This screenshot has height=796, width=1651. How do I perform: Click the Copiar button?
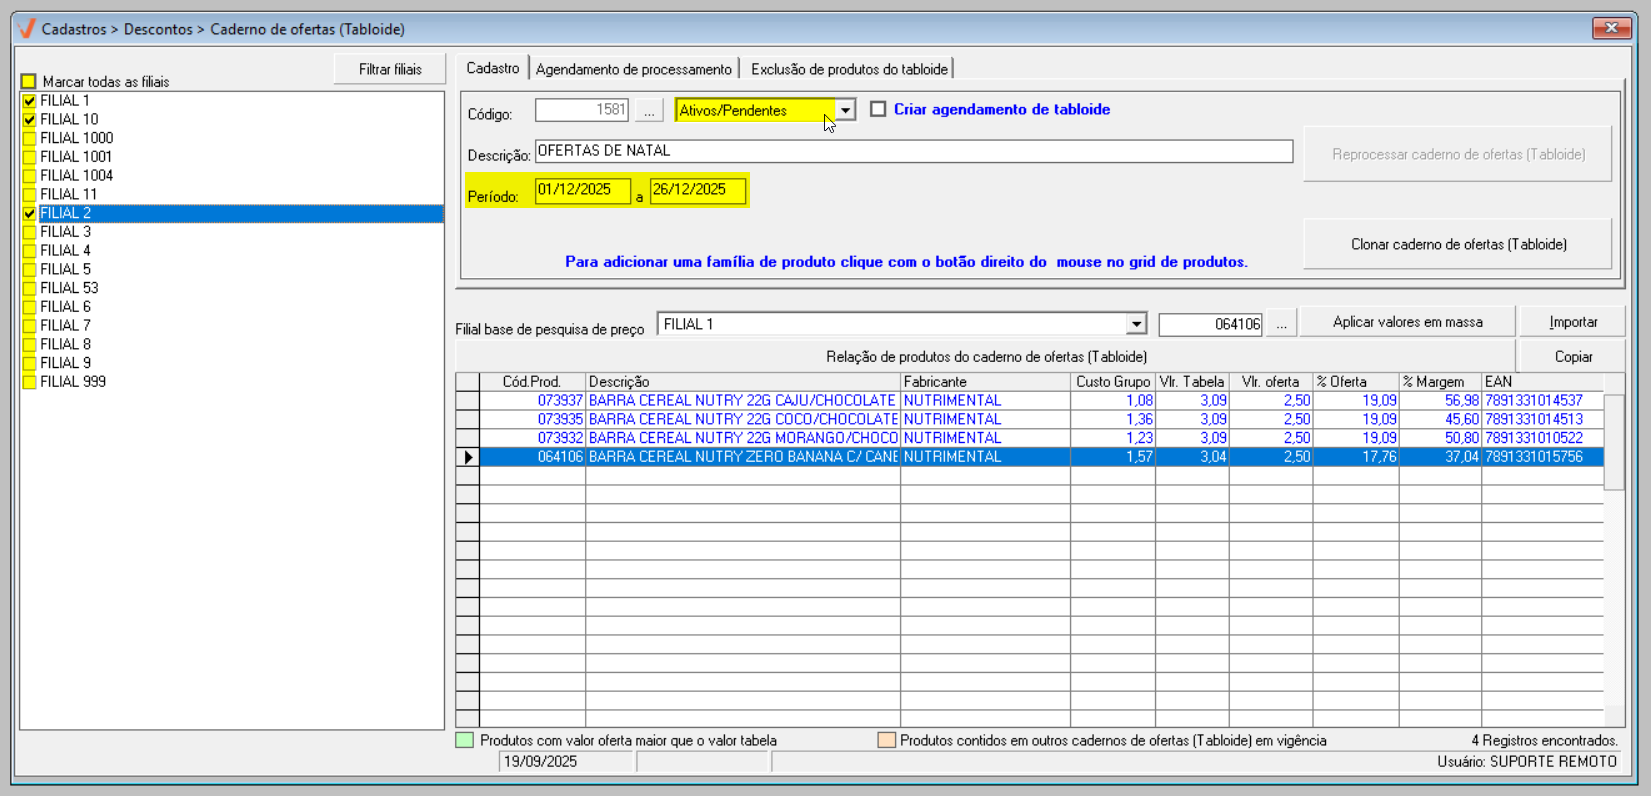pyautogui.click(x=1572, y=357)
